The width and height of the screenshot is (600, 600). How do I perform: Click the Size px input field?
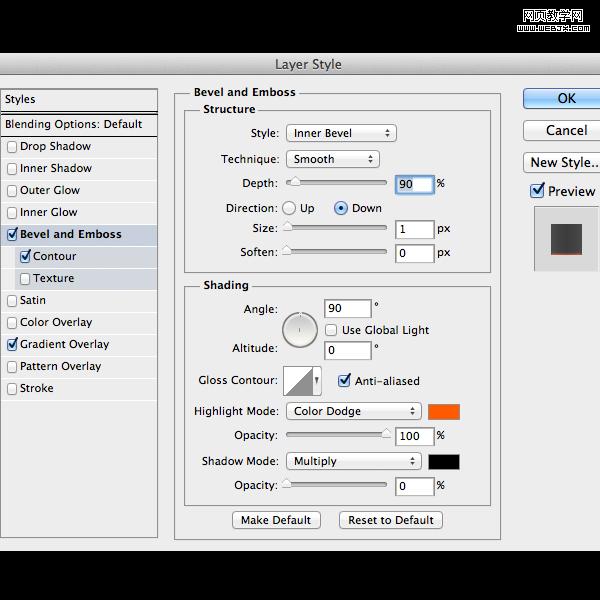[x=415, y=229]
